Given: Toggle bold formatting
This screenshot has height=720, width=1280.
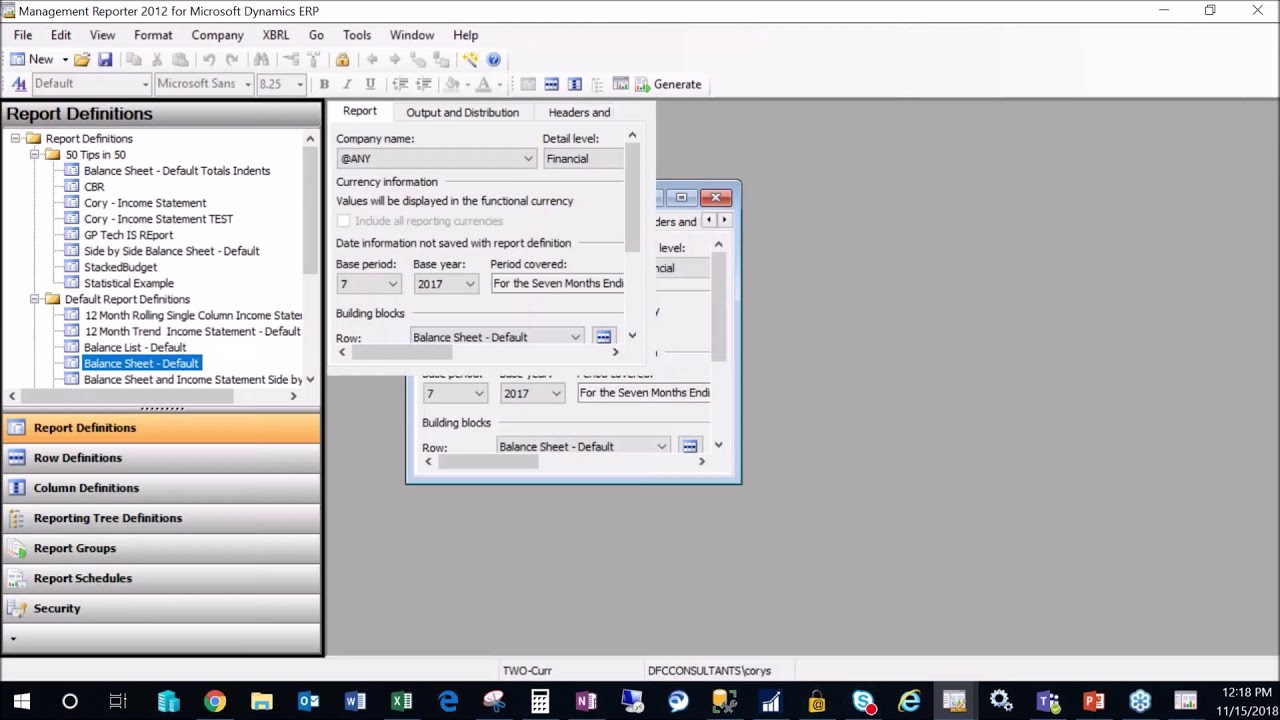Looking at the screenshot, I should (x=324, y=84).
